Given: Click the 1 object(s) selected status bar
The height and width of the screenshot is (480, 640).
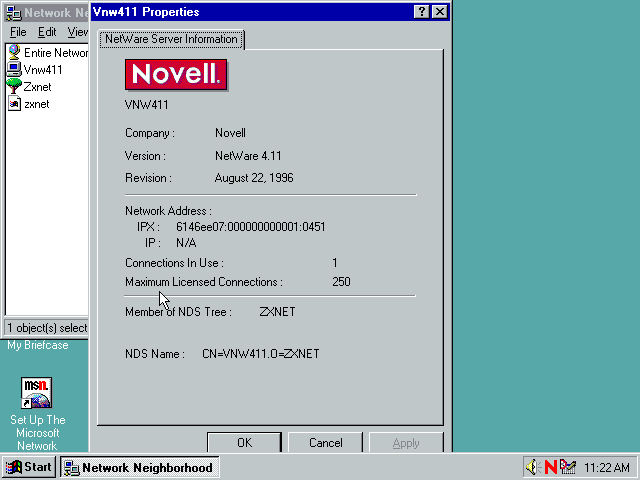Looking at the screenshot, I should pyautogui.click(x=47, y=328).
